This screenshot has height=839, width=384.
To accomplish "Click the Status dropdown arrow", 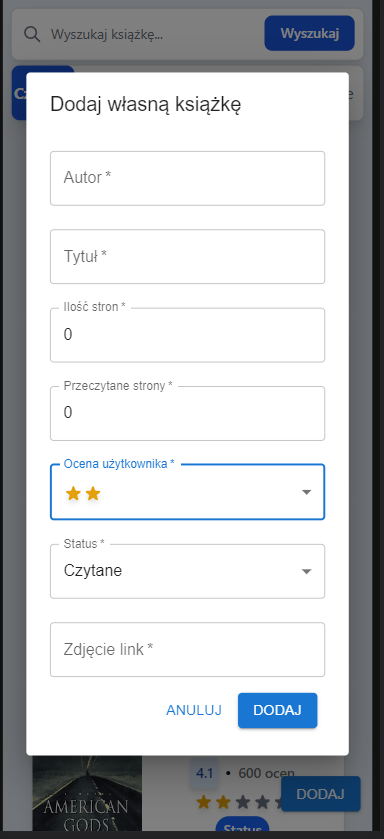I will click(x=306, y=571).
